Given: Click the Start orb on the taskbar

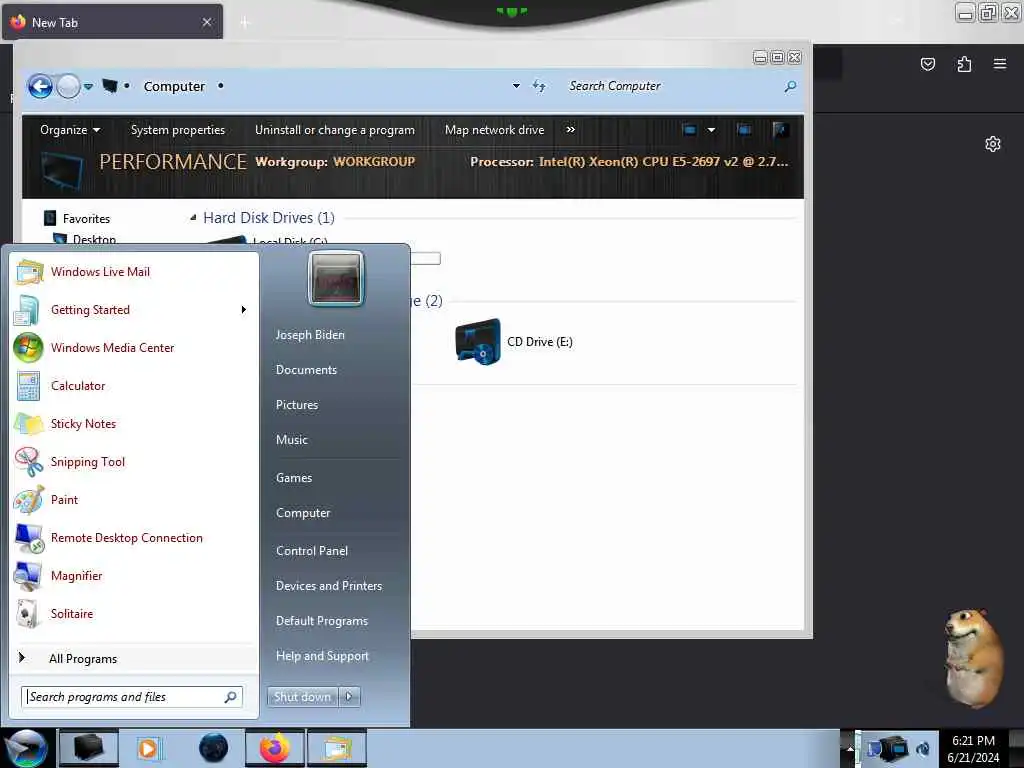Looking at the screenshot, I should click(26, 748).
